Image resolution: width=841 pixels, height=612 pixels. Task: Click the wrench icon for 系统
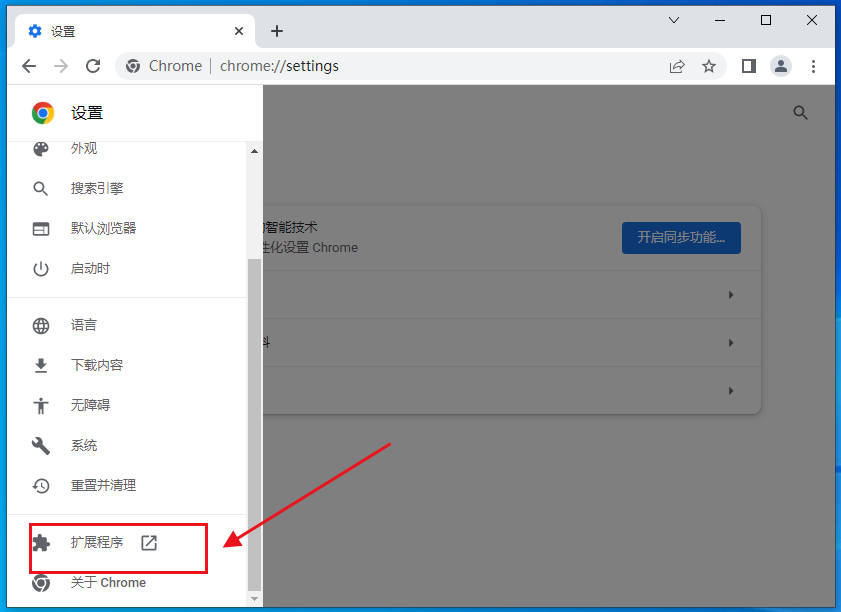(41, 446)
